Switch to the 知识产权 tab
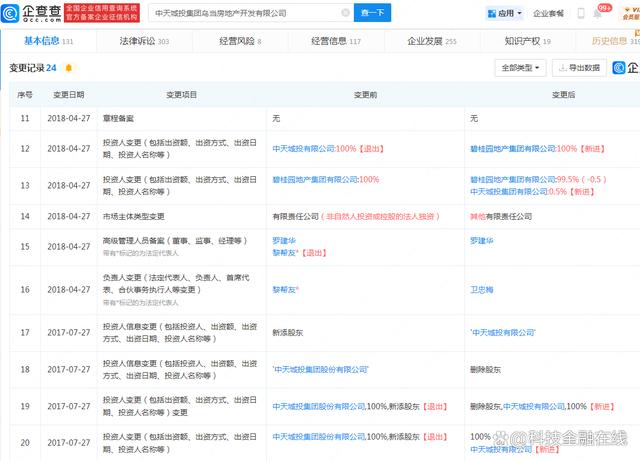Screen dimensions: 640x461 (528, 41)
